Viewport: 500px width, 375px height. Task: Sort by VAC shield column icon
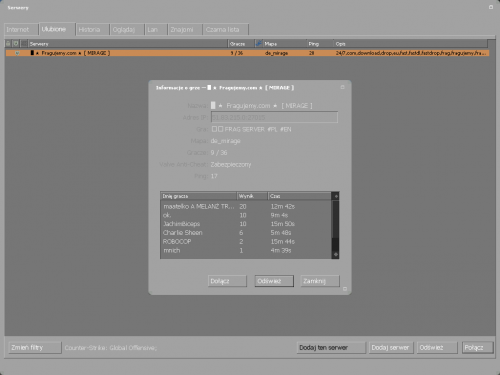pyautogui.click(x=16, y=44)
